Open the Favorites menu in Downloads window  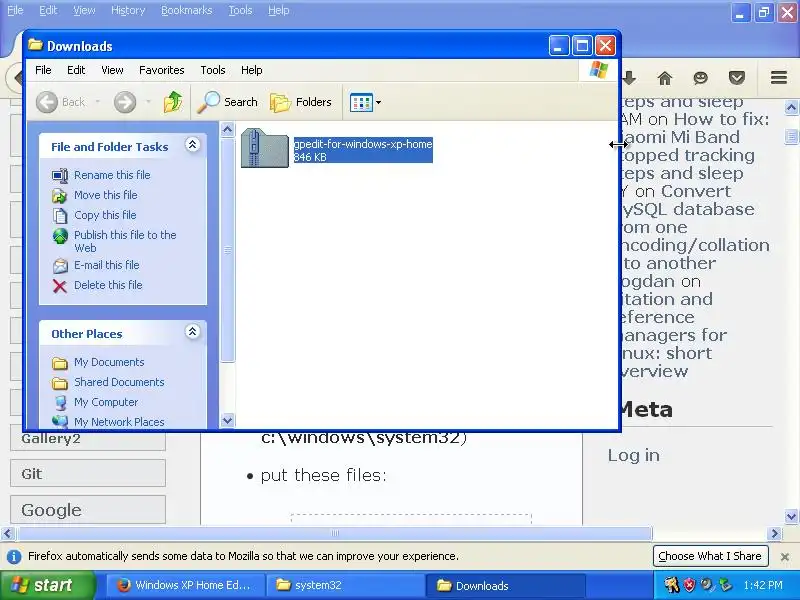coord(162,70)
